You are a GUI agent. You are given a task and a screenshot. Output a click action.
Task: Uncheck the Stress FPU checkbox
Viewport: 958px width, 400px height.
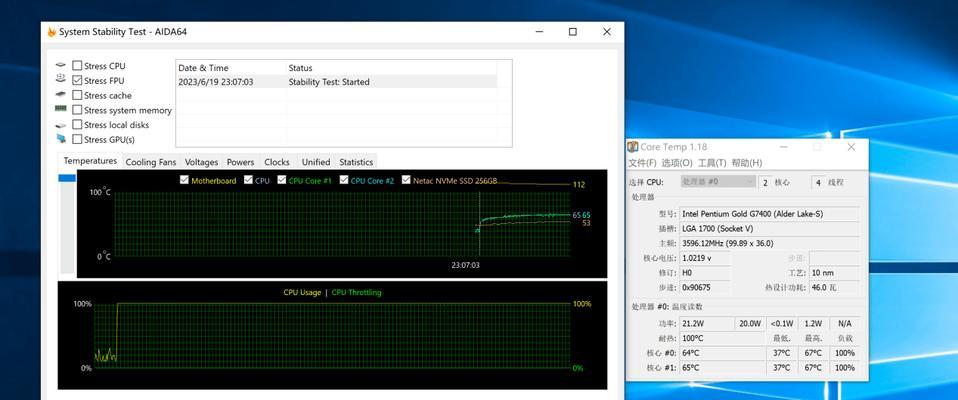(x=77, y=80)
